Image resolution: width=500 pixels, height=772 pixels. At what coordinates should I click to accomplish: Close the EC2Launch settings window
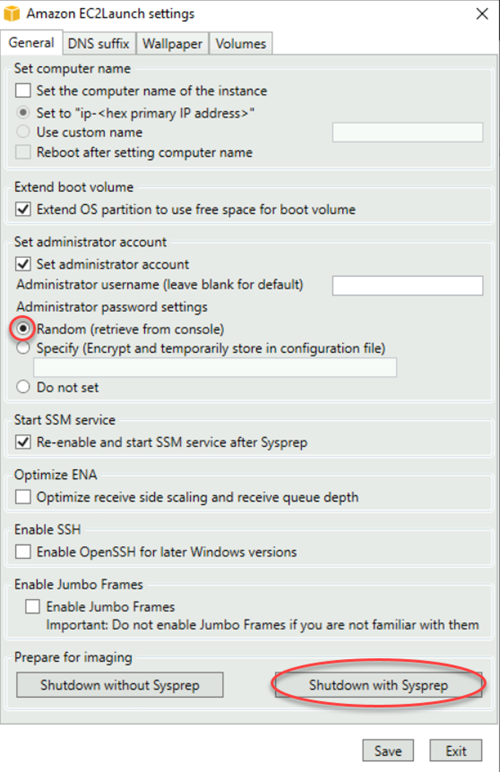pos(482,14)
